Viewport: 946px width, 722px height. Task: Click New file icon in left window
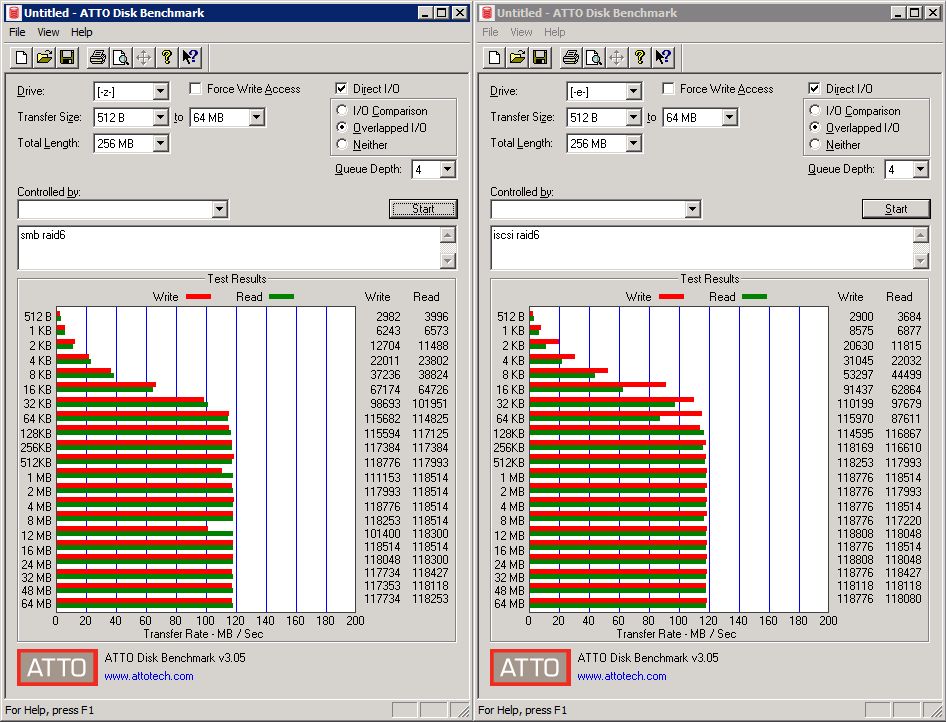pos(22,57)
